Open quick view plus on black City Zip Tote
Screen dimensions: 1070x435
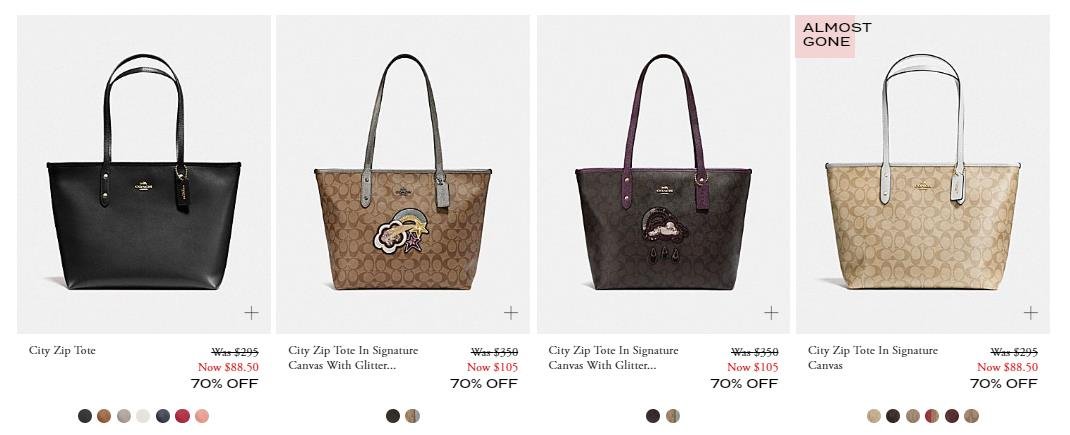click(x=251, y=313)
